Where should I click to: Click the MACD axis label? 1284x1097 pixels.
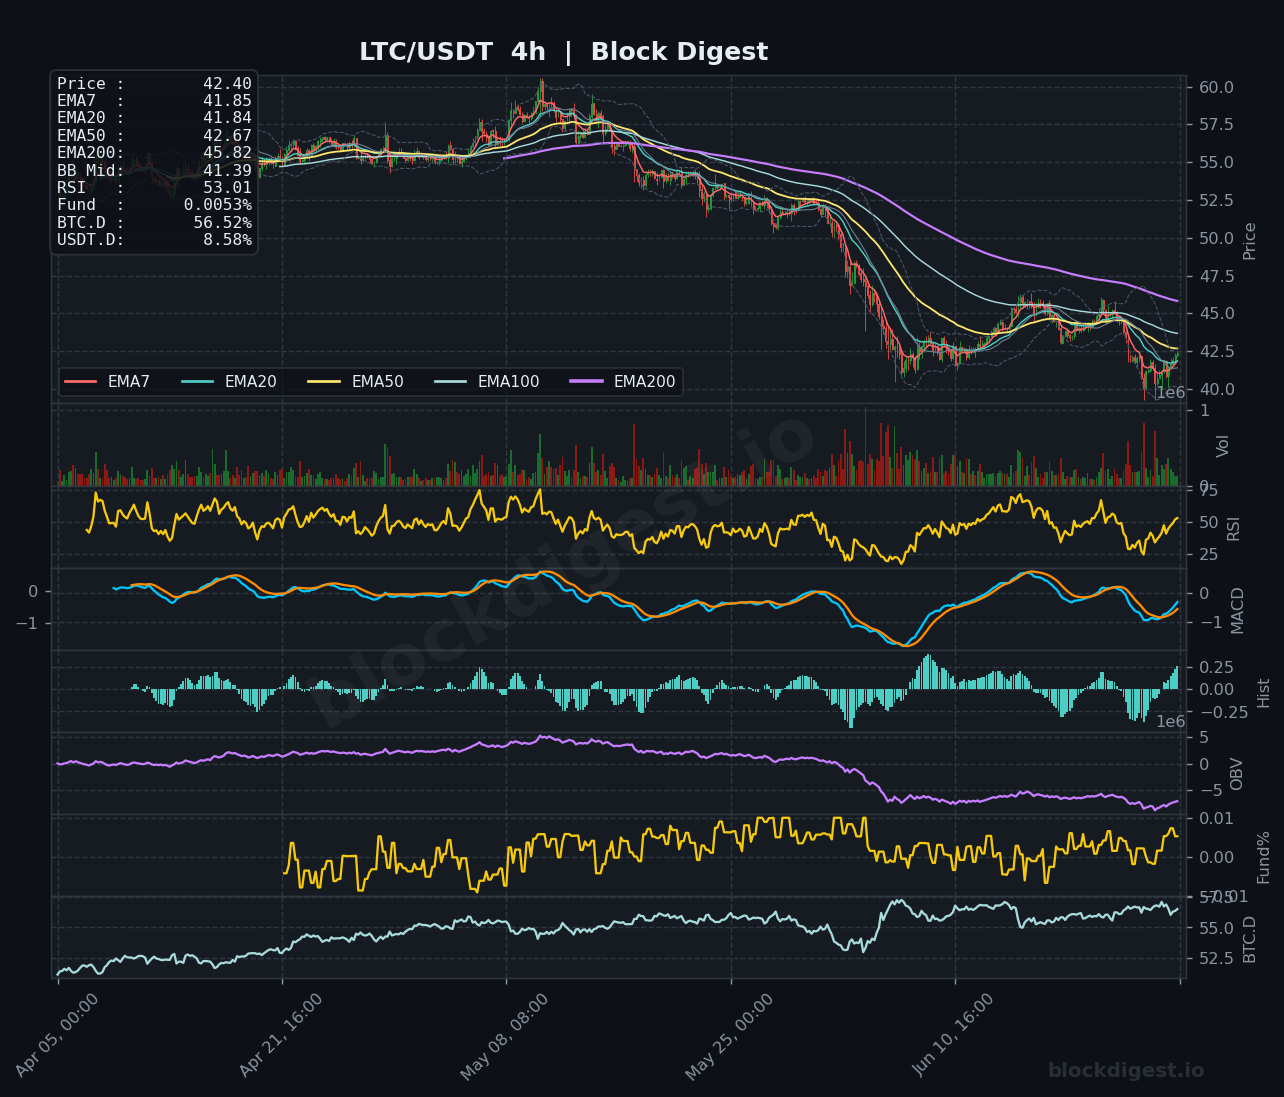coord(1238,610)
